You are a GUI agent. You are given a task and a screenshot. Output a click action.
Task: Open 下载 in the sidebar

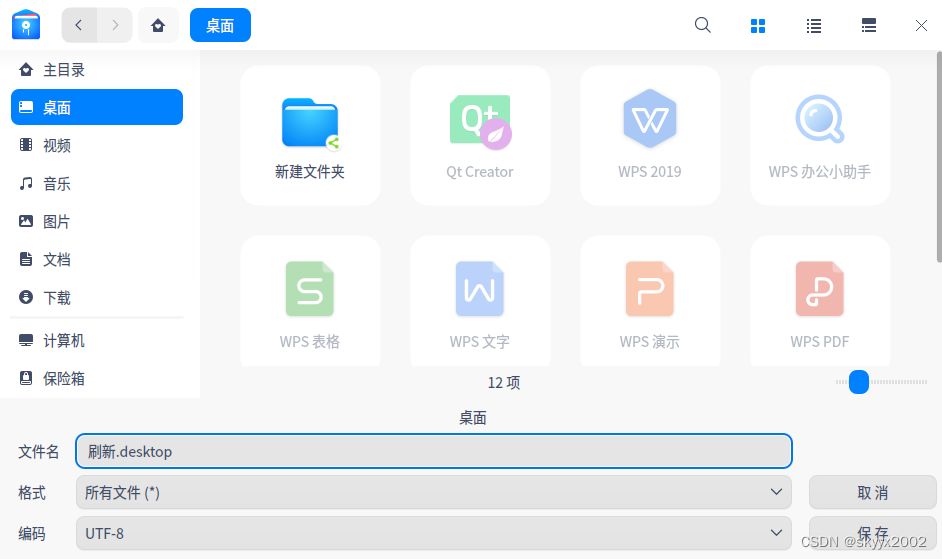[97, 297]
